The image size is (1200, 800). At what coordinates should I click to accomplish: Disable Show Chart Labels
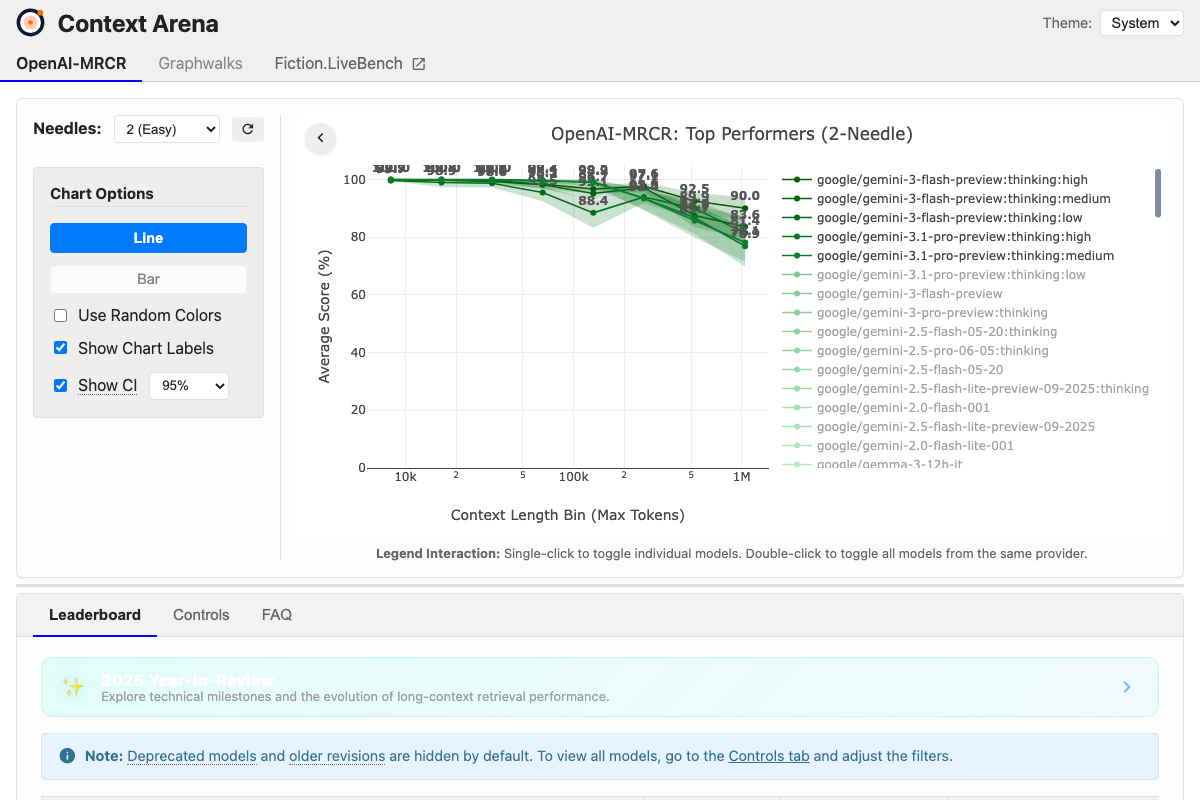[60, 348]
